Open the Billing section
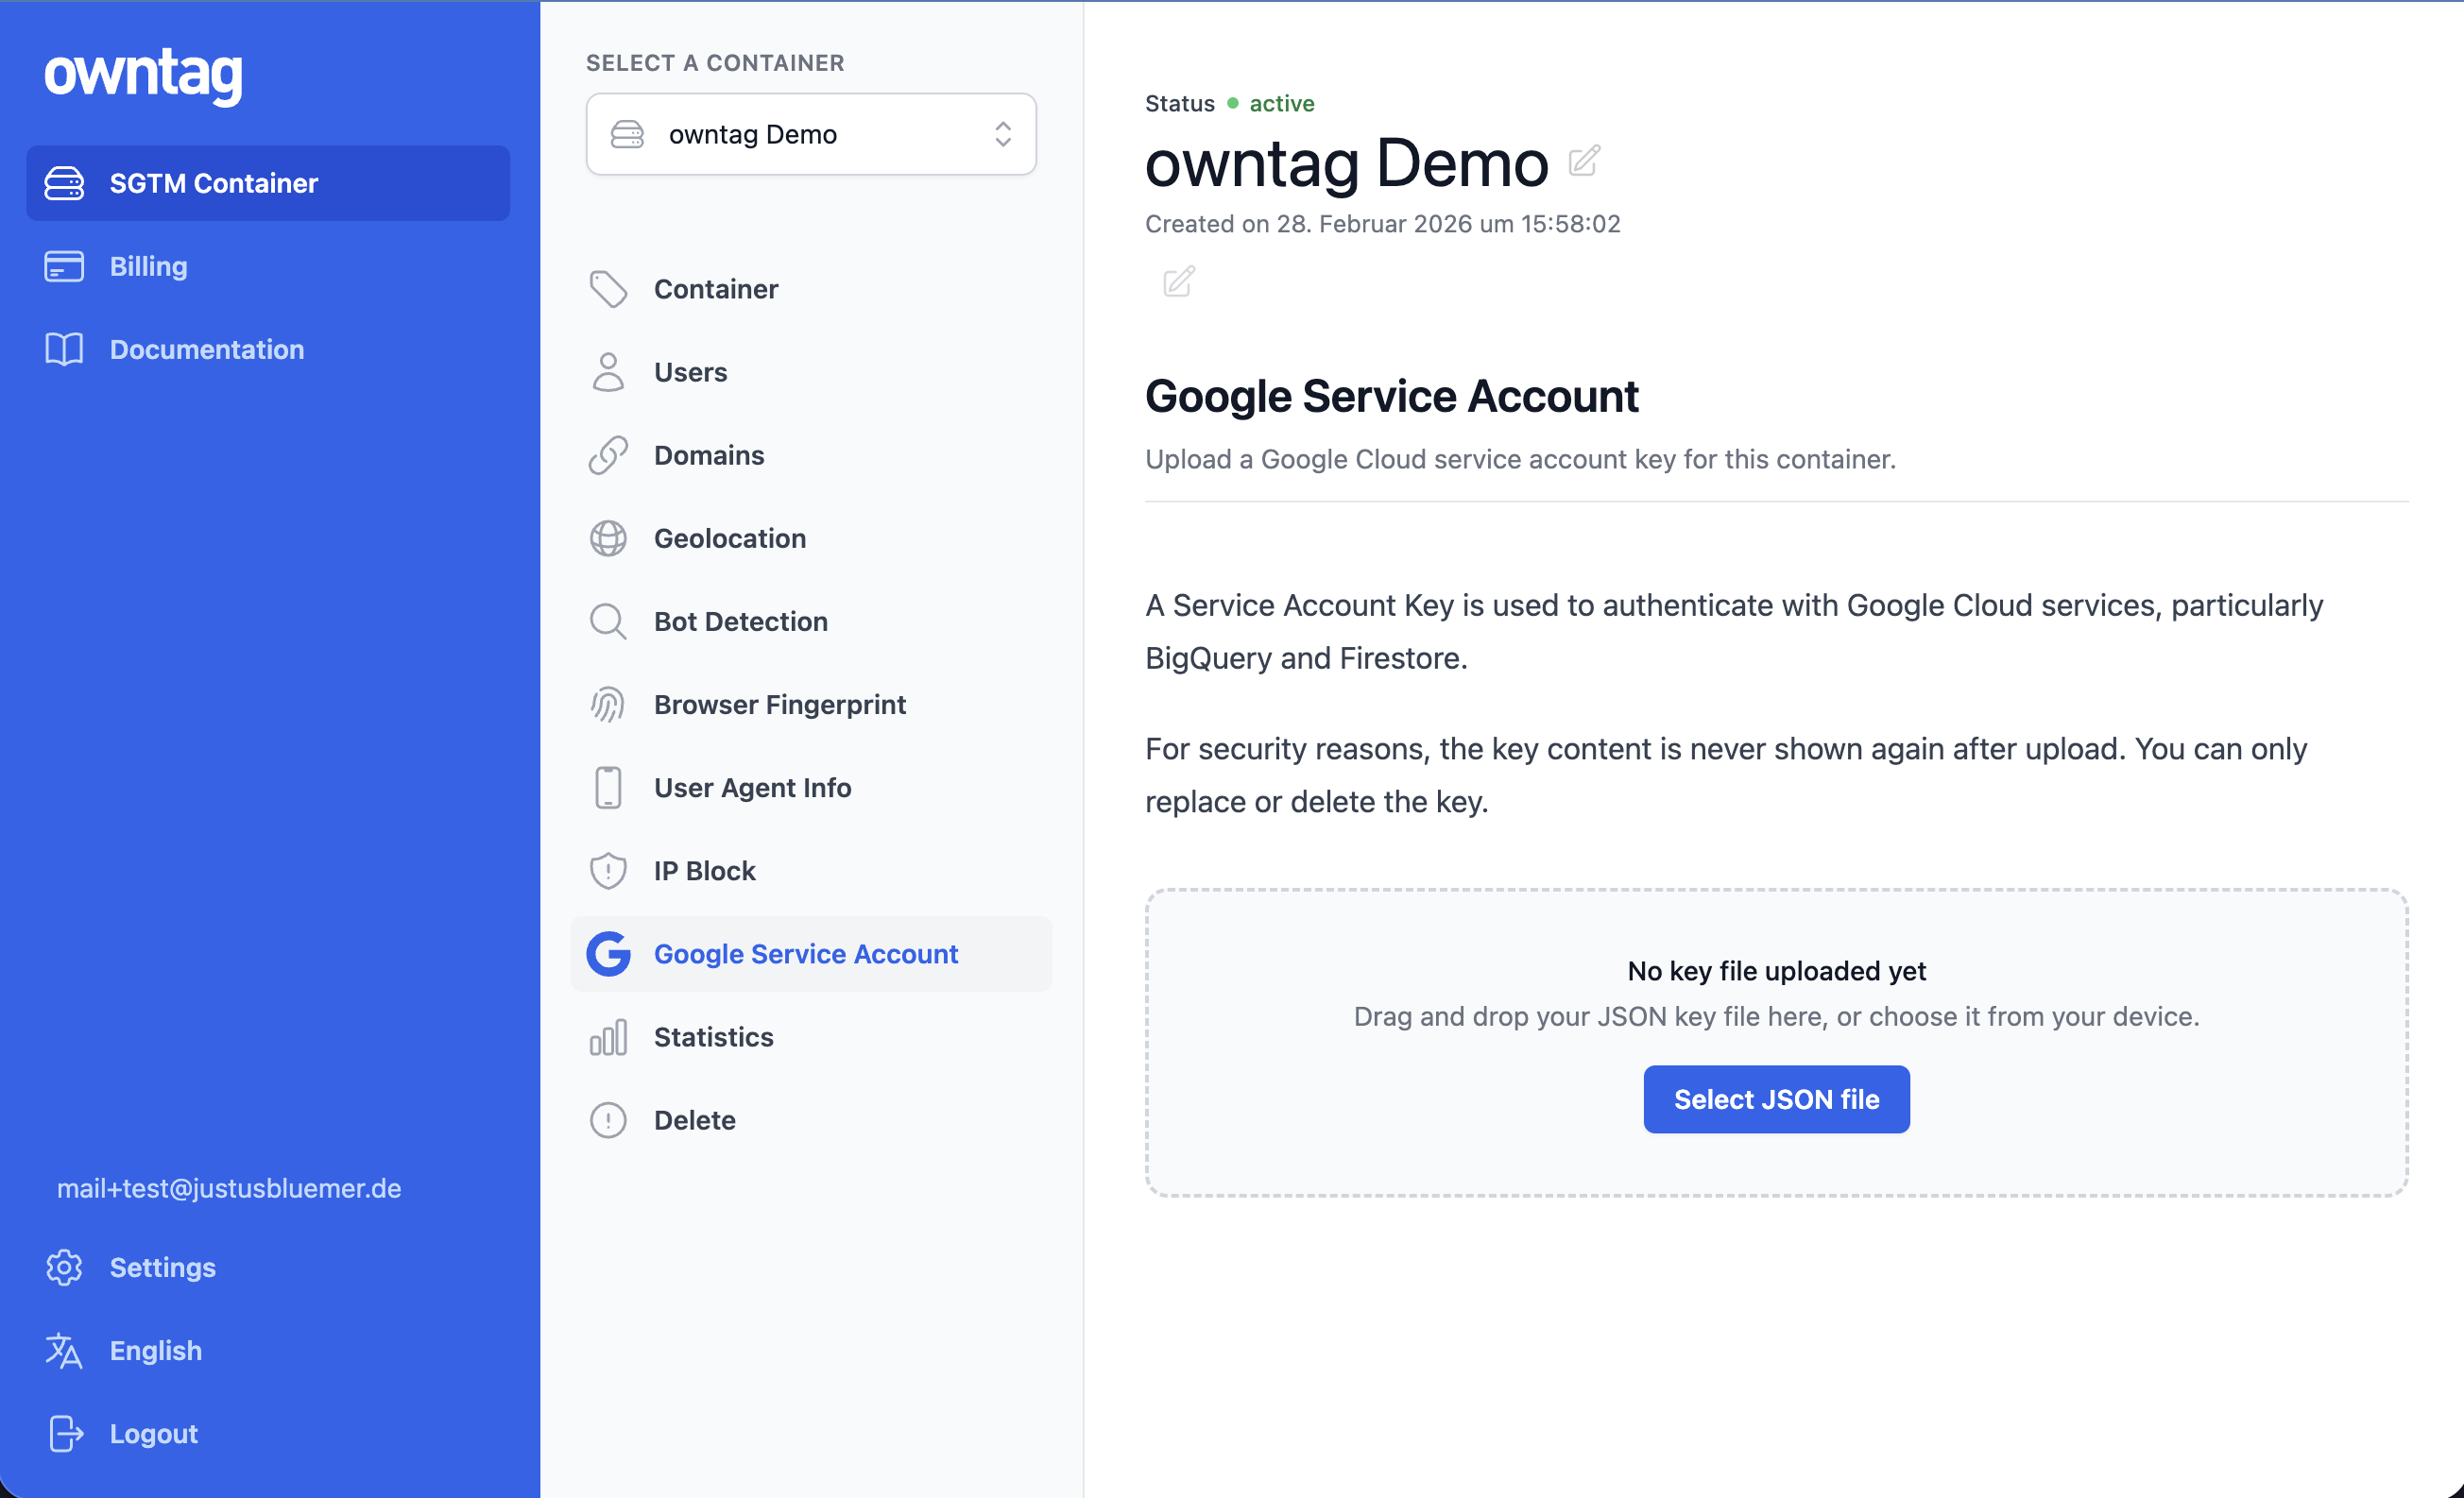2464x1498 pixels. coord(148,267)
